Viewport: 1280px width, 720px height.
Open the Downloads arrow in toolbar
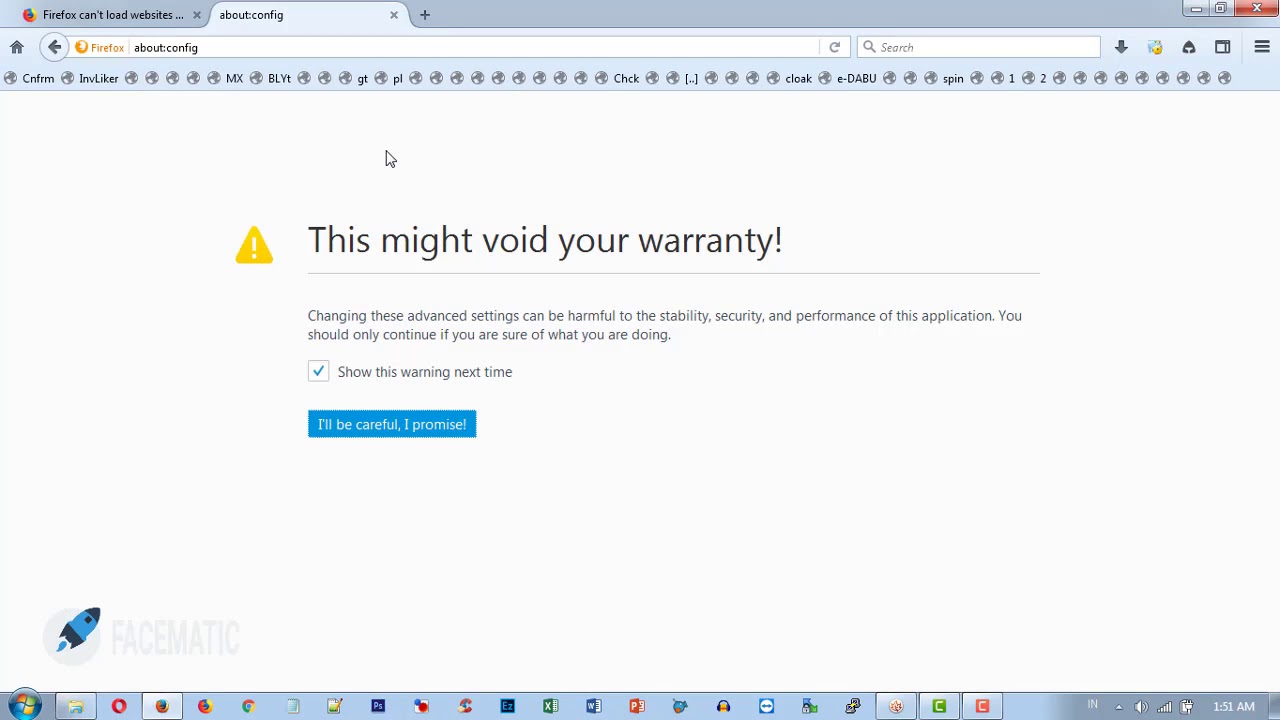[1121, 47]
